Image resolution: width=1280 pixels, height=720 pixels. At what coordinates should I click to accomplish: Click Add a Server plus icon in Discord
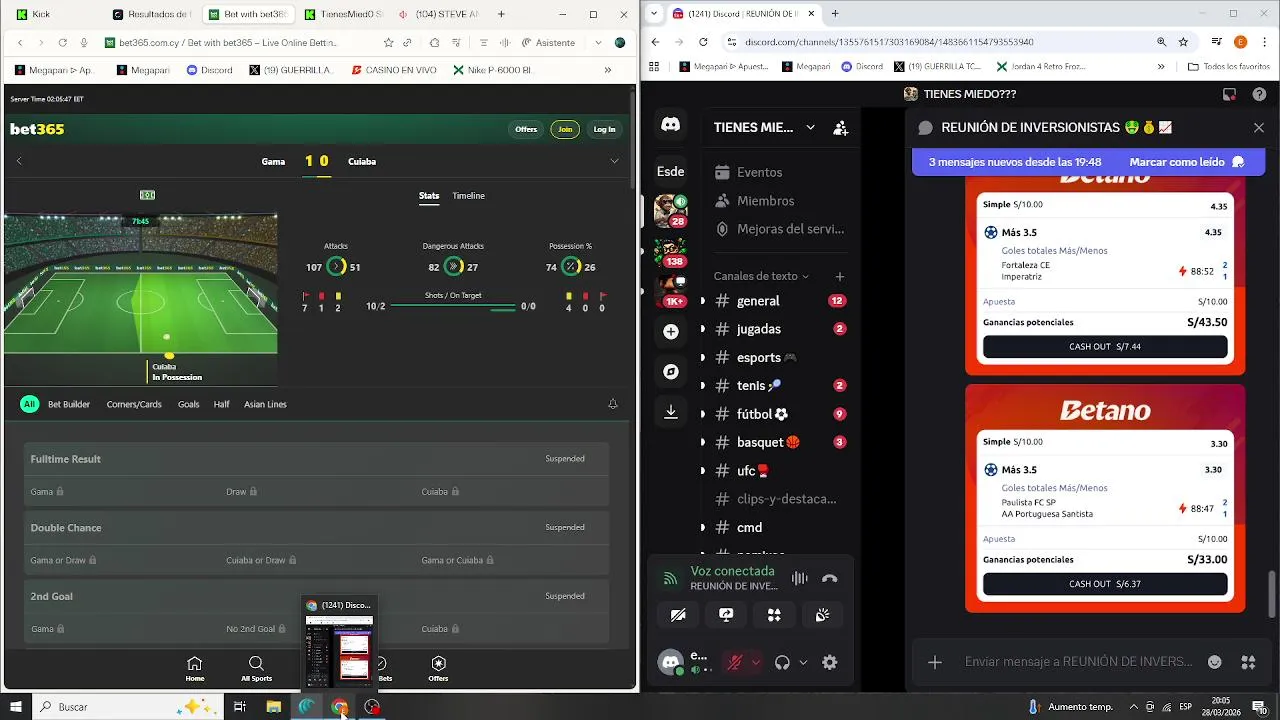click(x=671, y=331)
